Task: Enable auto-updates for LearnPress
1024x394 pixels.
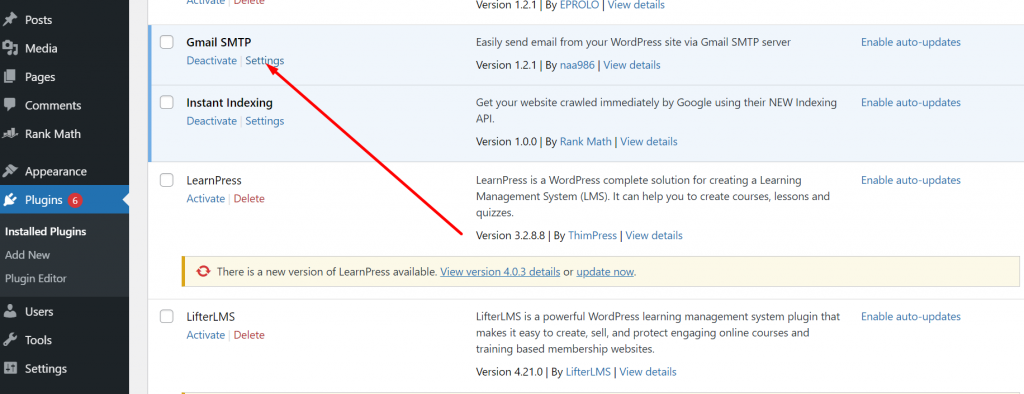Action: click(x=910, y=180)
